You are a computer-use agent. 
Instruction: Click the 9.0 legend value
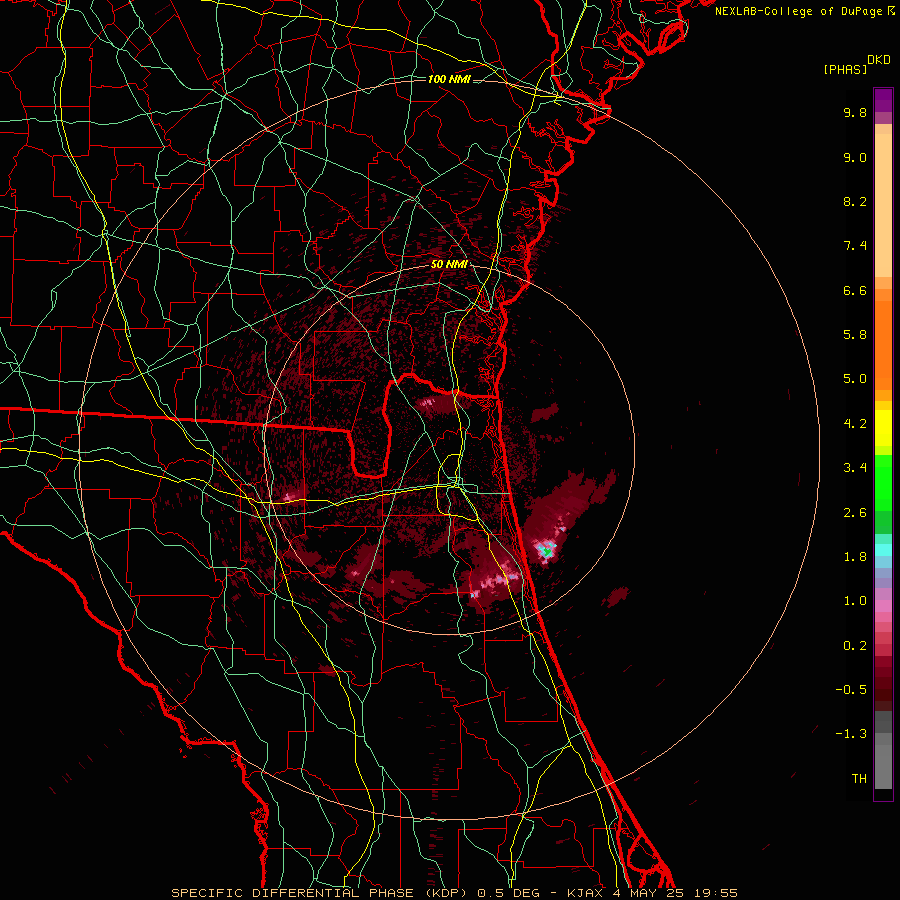[855, 157]
